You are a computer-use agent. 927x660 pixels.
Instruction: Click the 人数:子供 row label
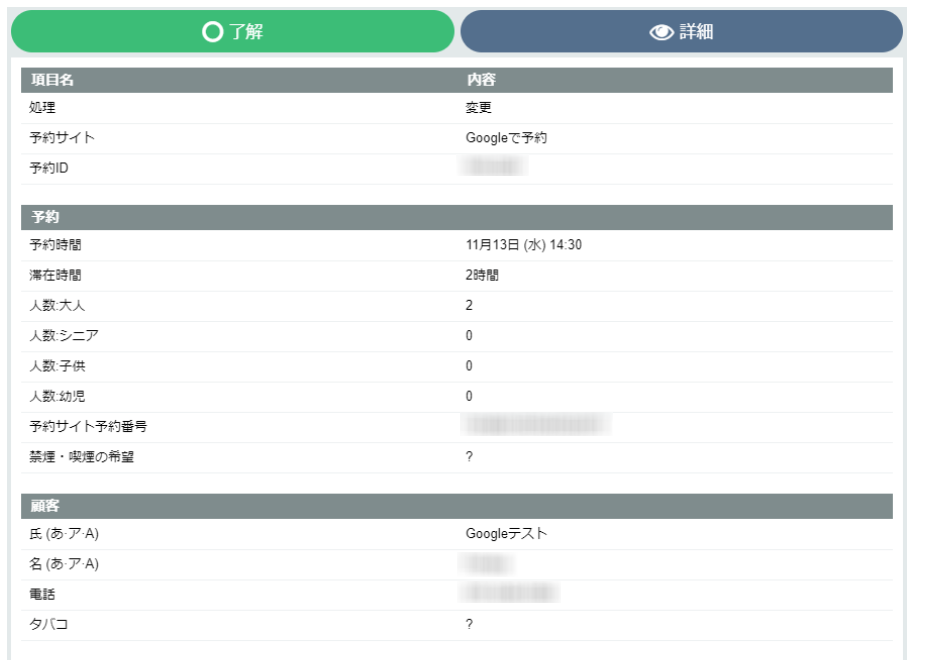click(x=57, y=366)
